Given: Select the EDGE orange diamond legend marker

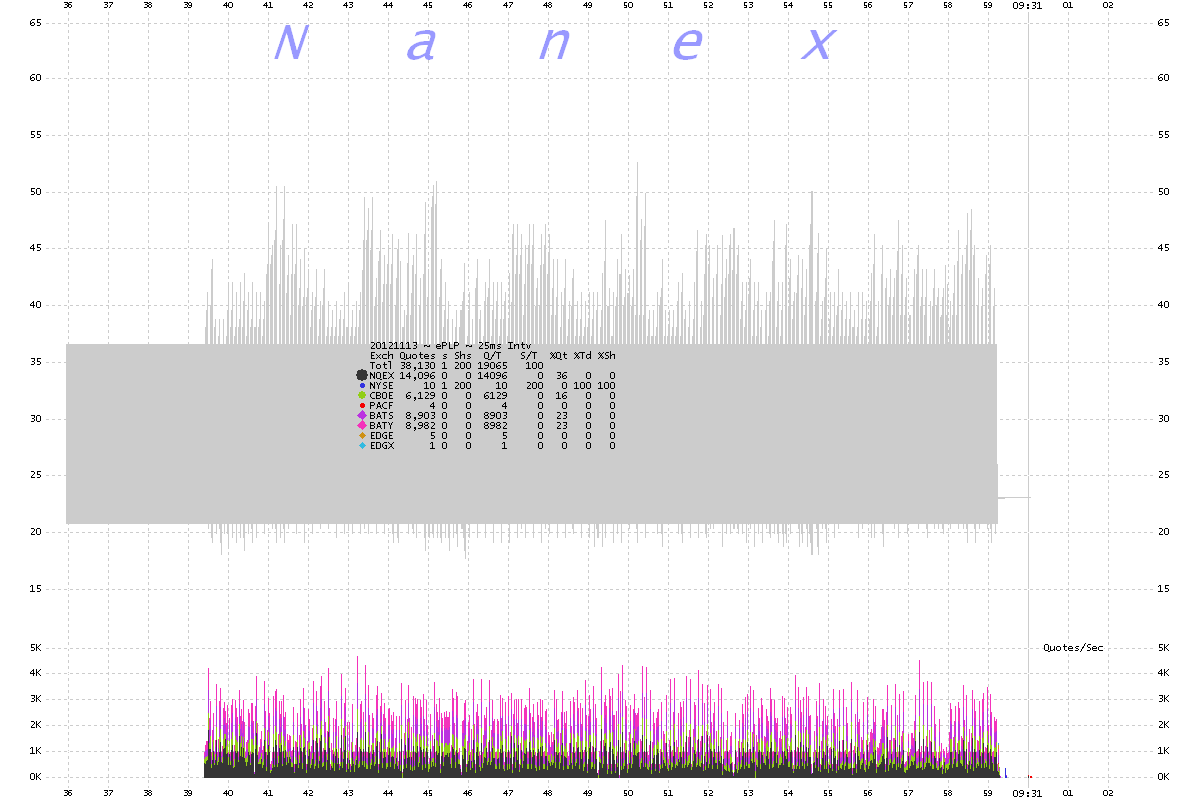Looking at the screenshot, I should 362,435.
